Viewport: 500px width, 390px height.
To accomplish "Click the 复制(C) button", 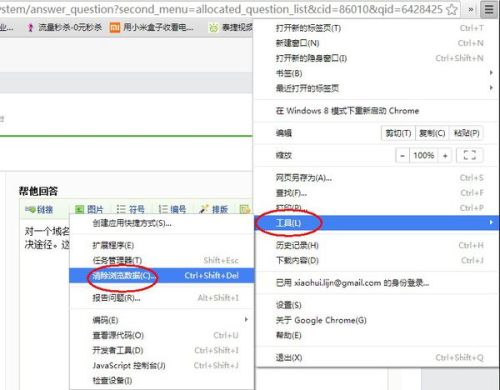I will 432,133.
